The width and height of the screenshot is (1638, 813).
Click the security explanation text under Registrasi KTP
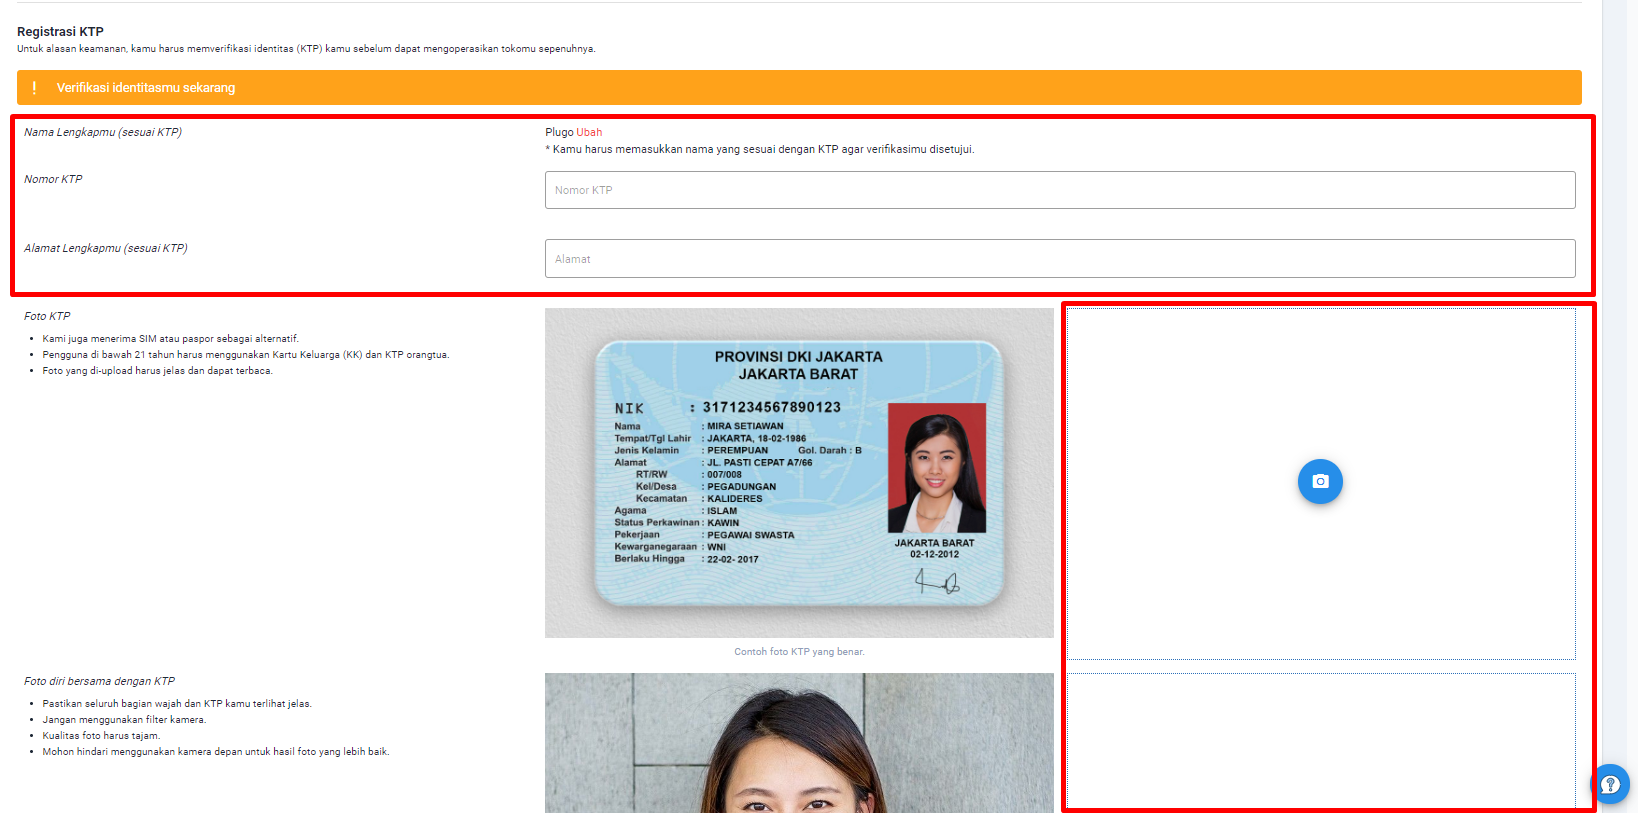306,49
